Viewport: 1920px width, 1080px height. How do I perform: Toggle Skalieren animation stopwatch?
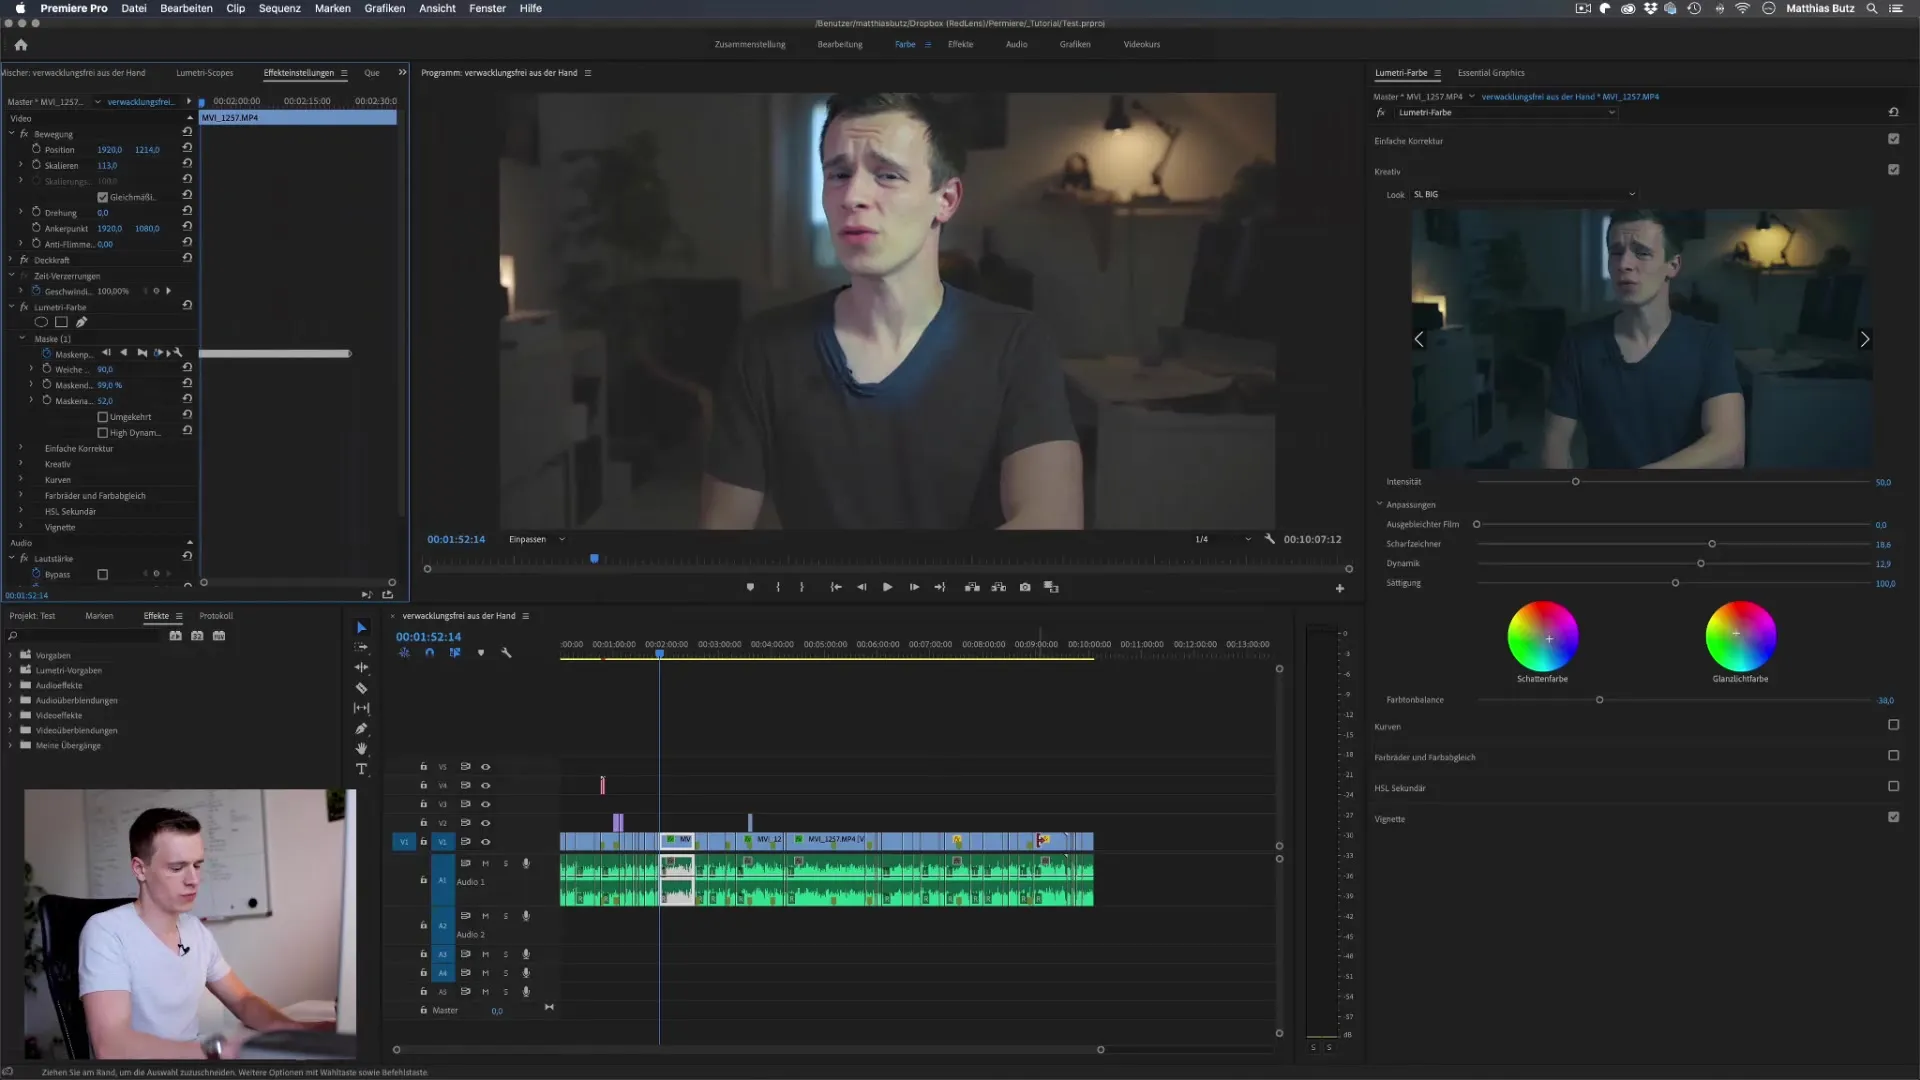tap(36, 165)
